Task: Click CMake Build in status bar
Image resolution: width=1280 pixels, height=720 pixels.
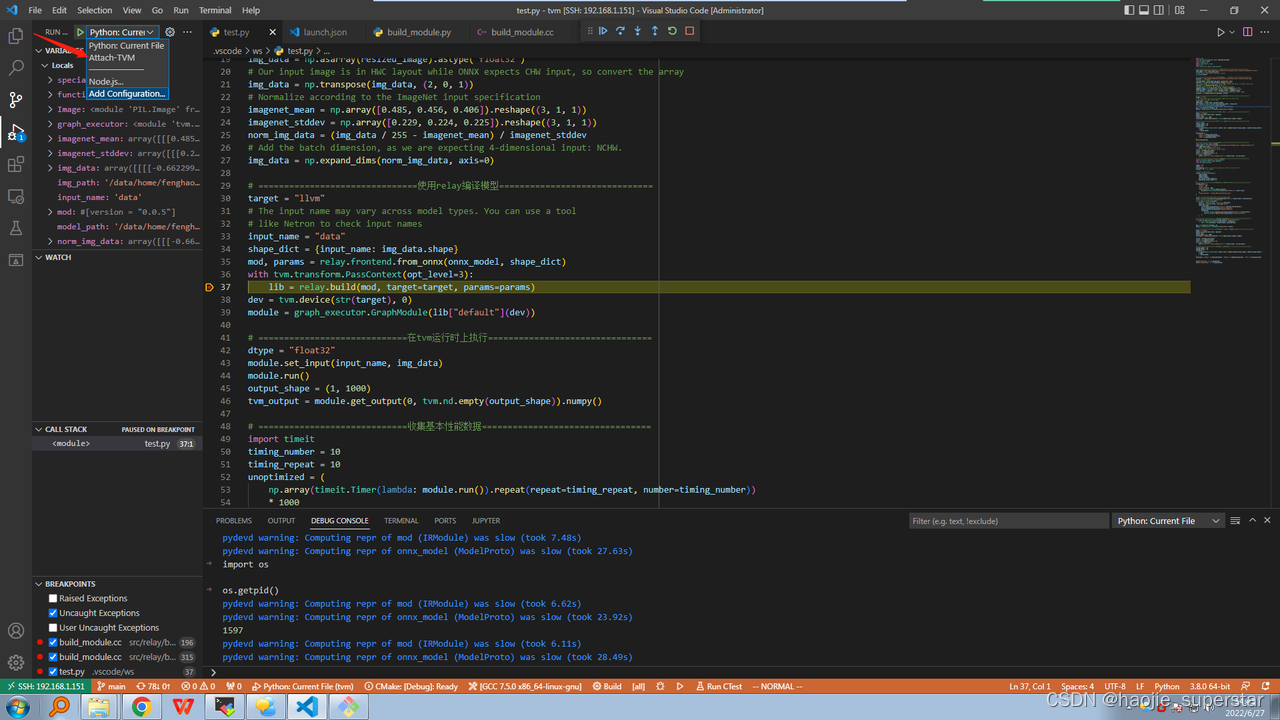Action: [607, 687]
